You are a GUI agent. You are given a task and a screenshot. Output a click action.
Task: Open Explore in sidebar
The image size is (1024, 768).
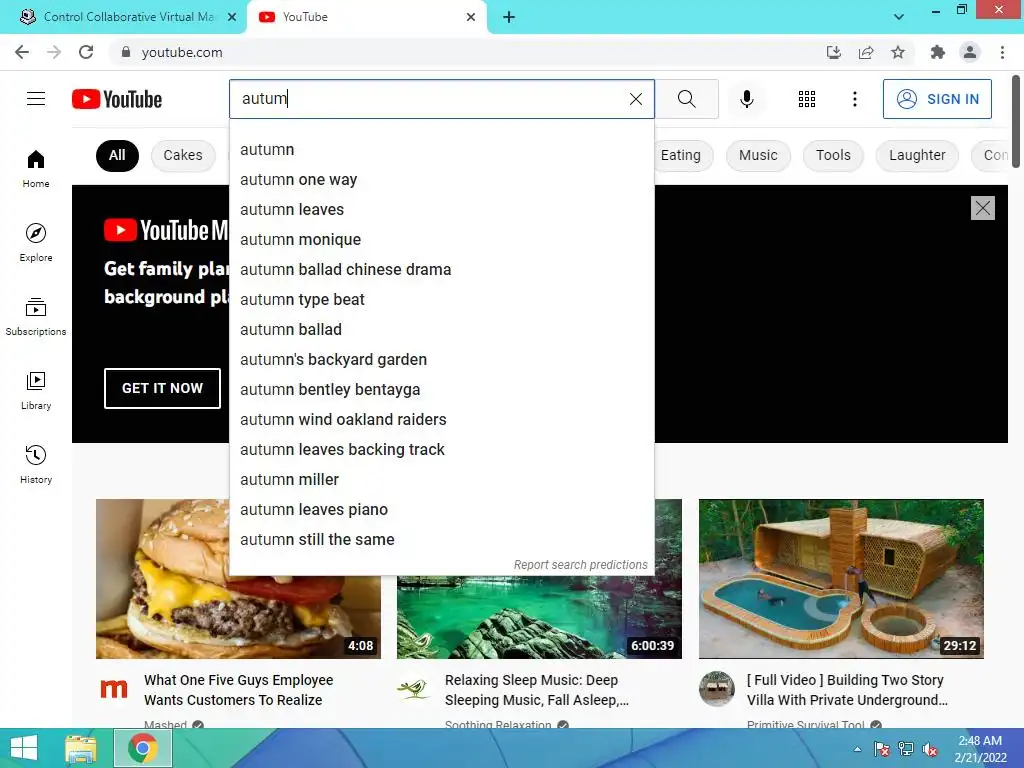[x=36, y=242]
